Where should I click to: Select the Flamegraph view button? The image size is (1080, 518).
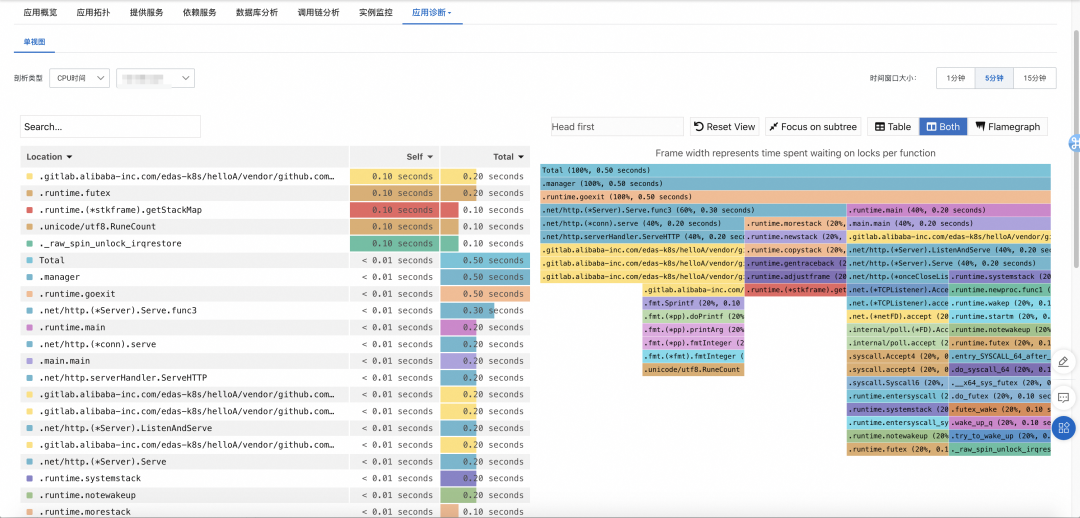coord(1008,127)
